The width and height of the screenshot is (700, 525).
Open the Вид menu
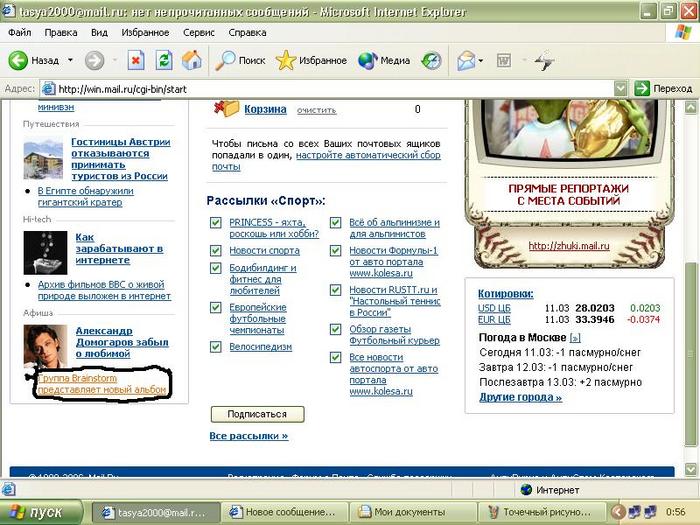(x=99, y=33)
